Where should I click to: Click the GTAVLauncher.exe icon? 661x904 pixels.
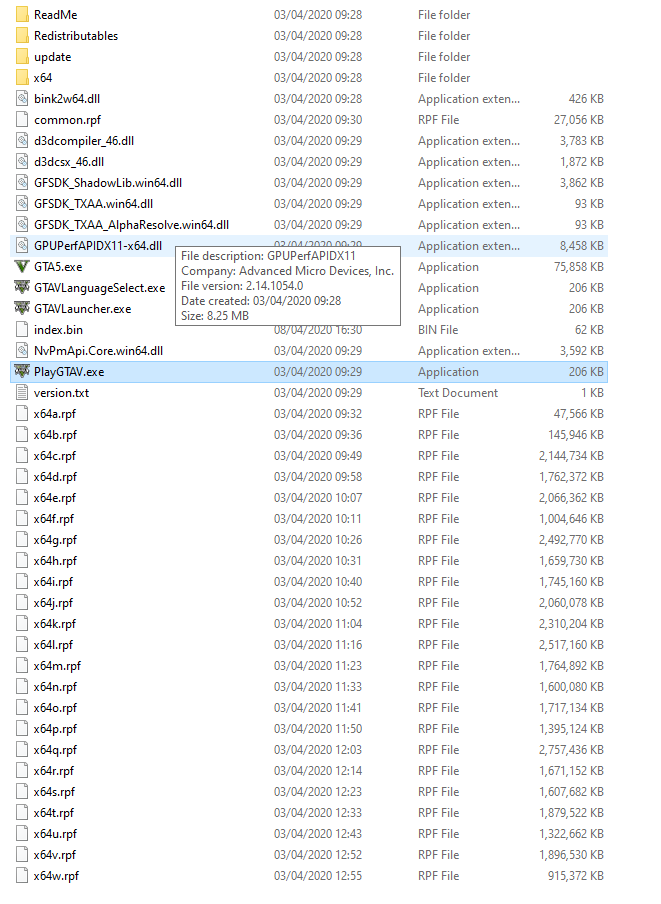(22, 309)
